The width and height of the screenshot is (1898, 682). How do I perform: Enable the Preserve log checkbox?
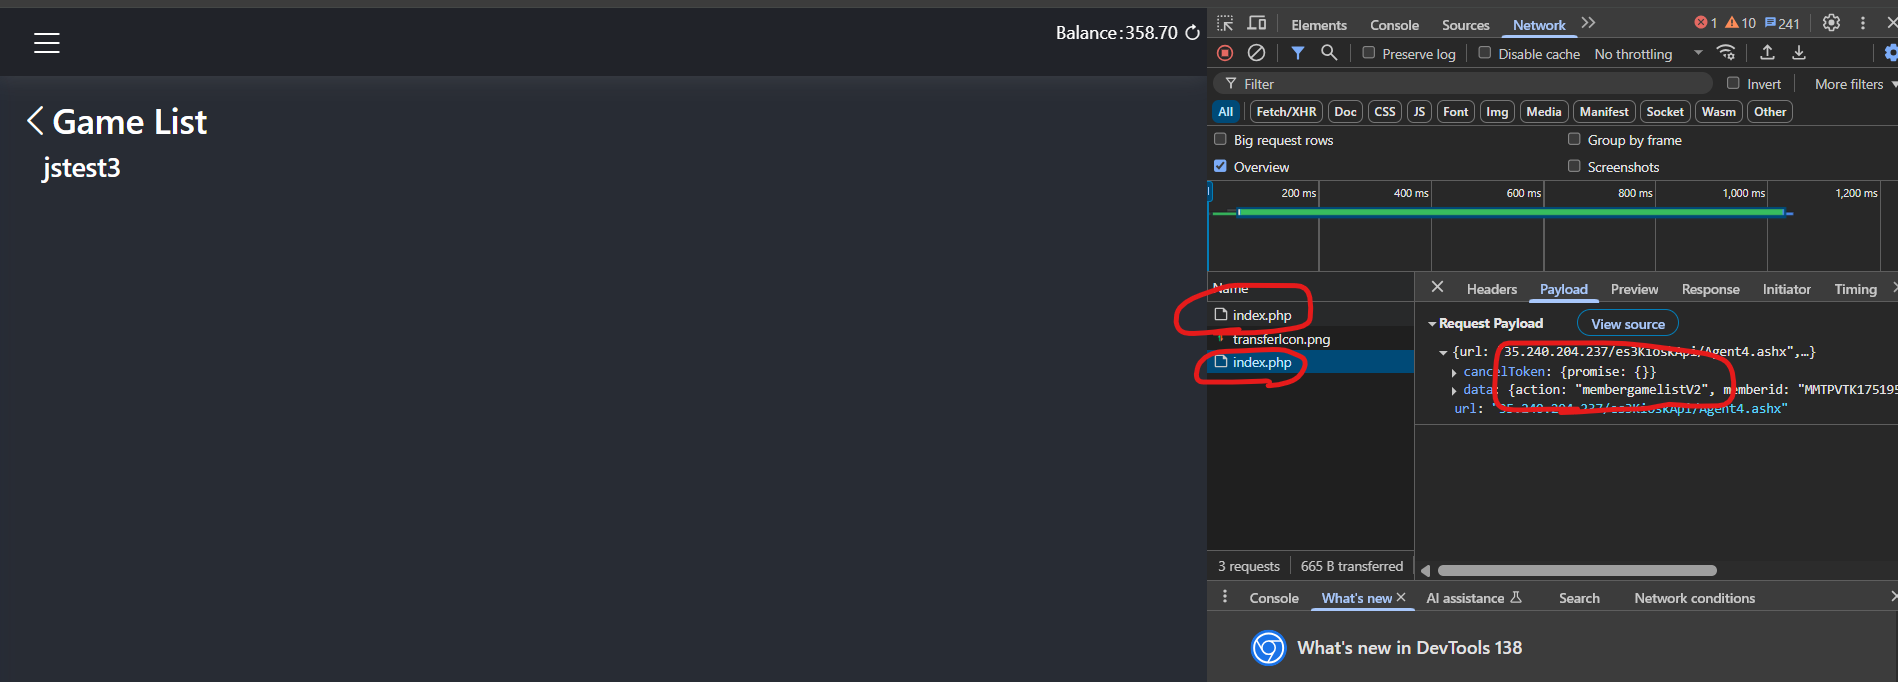(1369, 53)
